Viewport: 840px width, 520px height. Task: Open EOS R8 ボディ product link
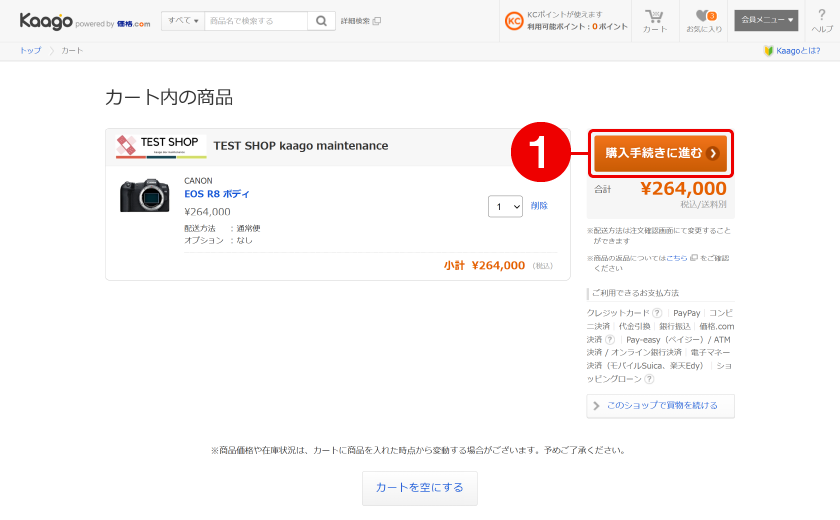tap(217, 194)
